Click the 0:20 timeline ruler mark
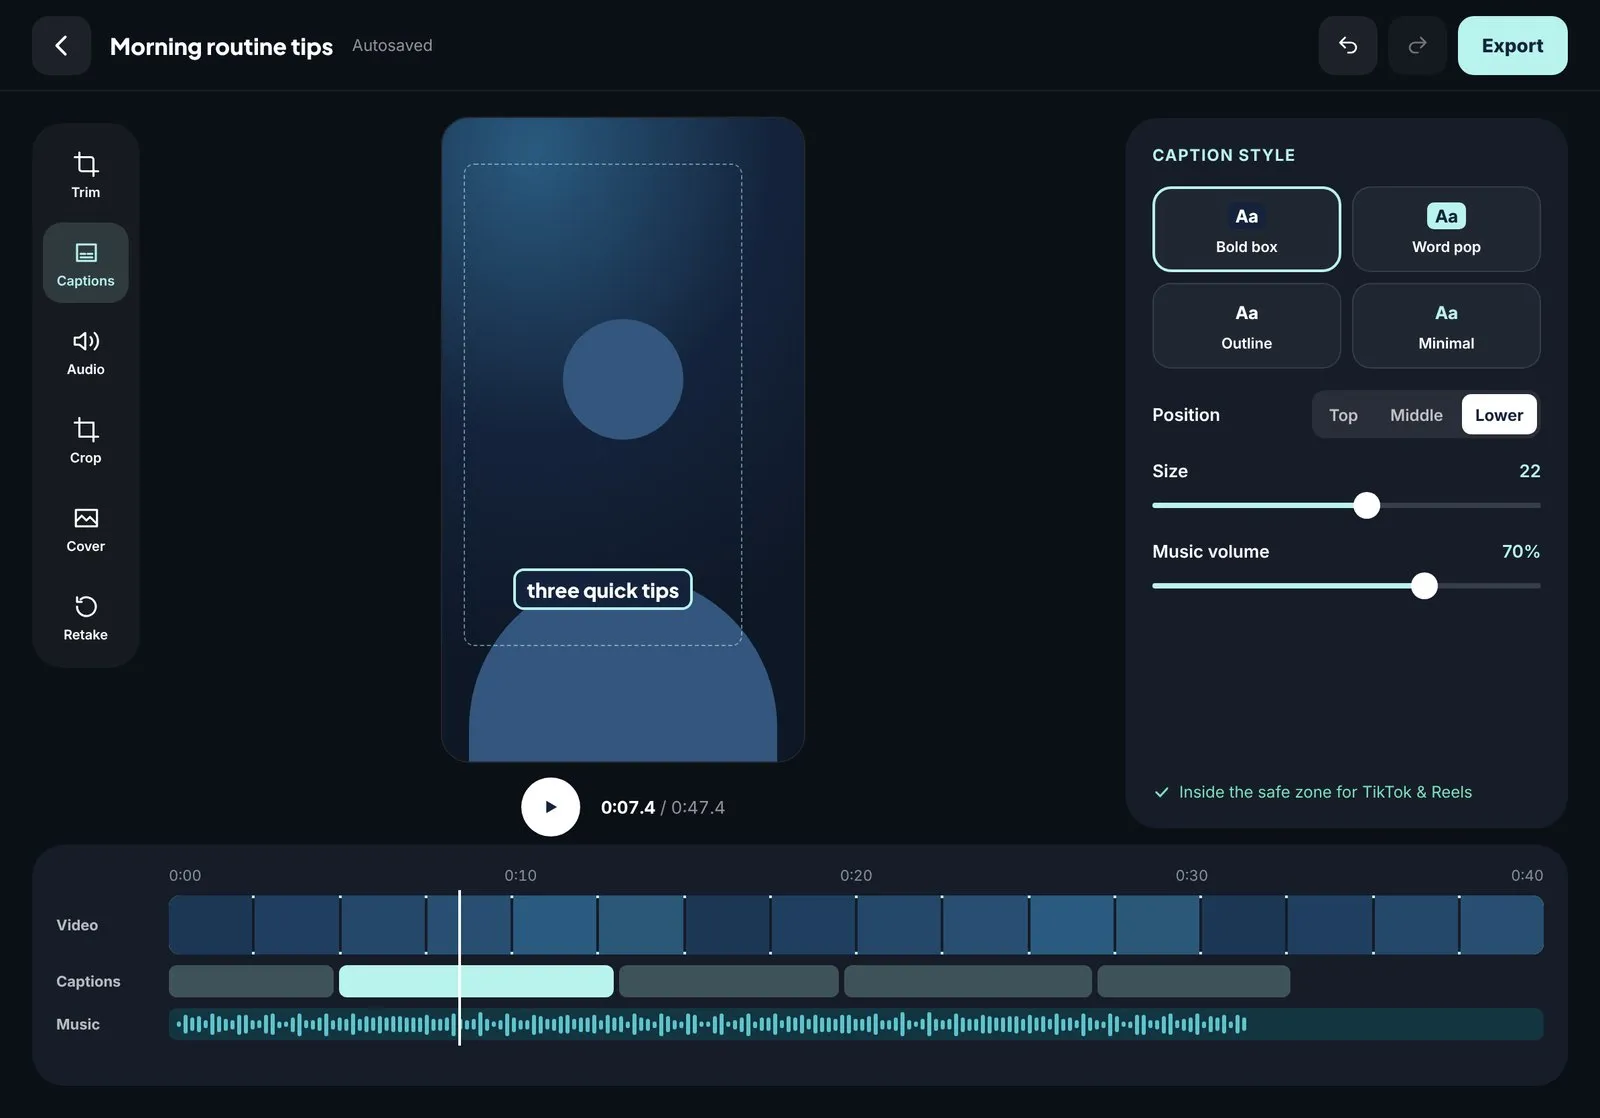The width and height of the screenshot is (1600, 1118). pyautogui.click(x=856, y=875)
